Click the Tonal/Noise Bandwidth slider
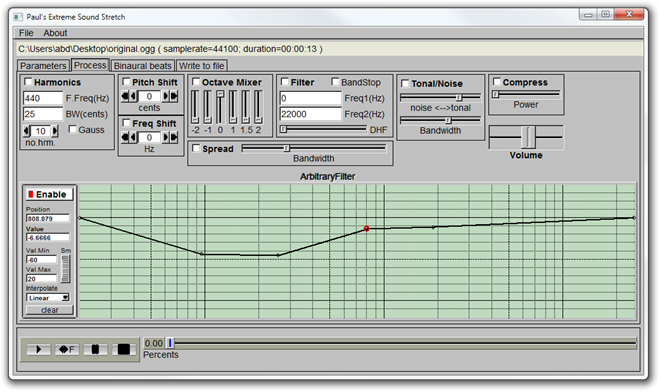 tap(440, 120)
